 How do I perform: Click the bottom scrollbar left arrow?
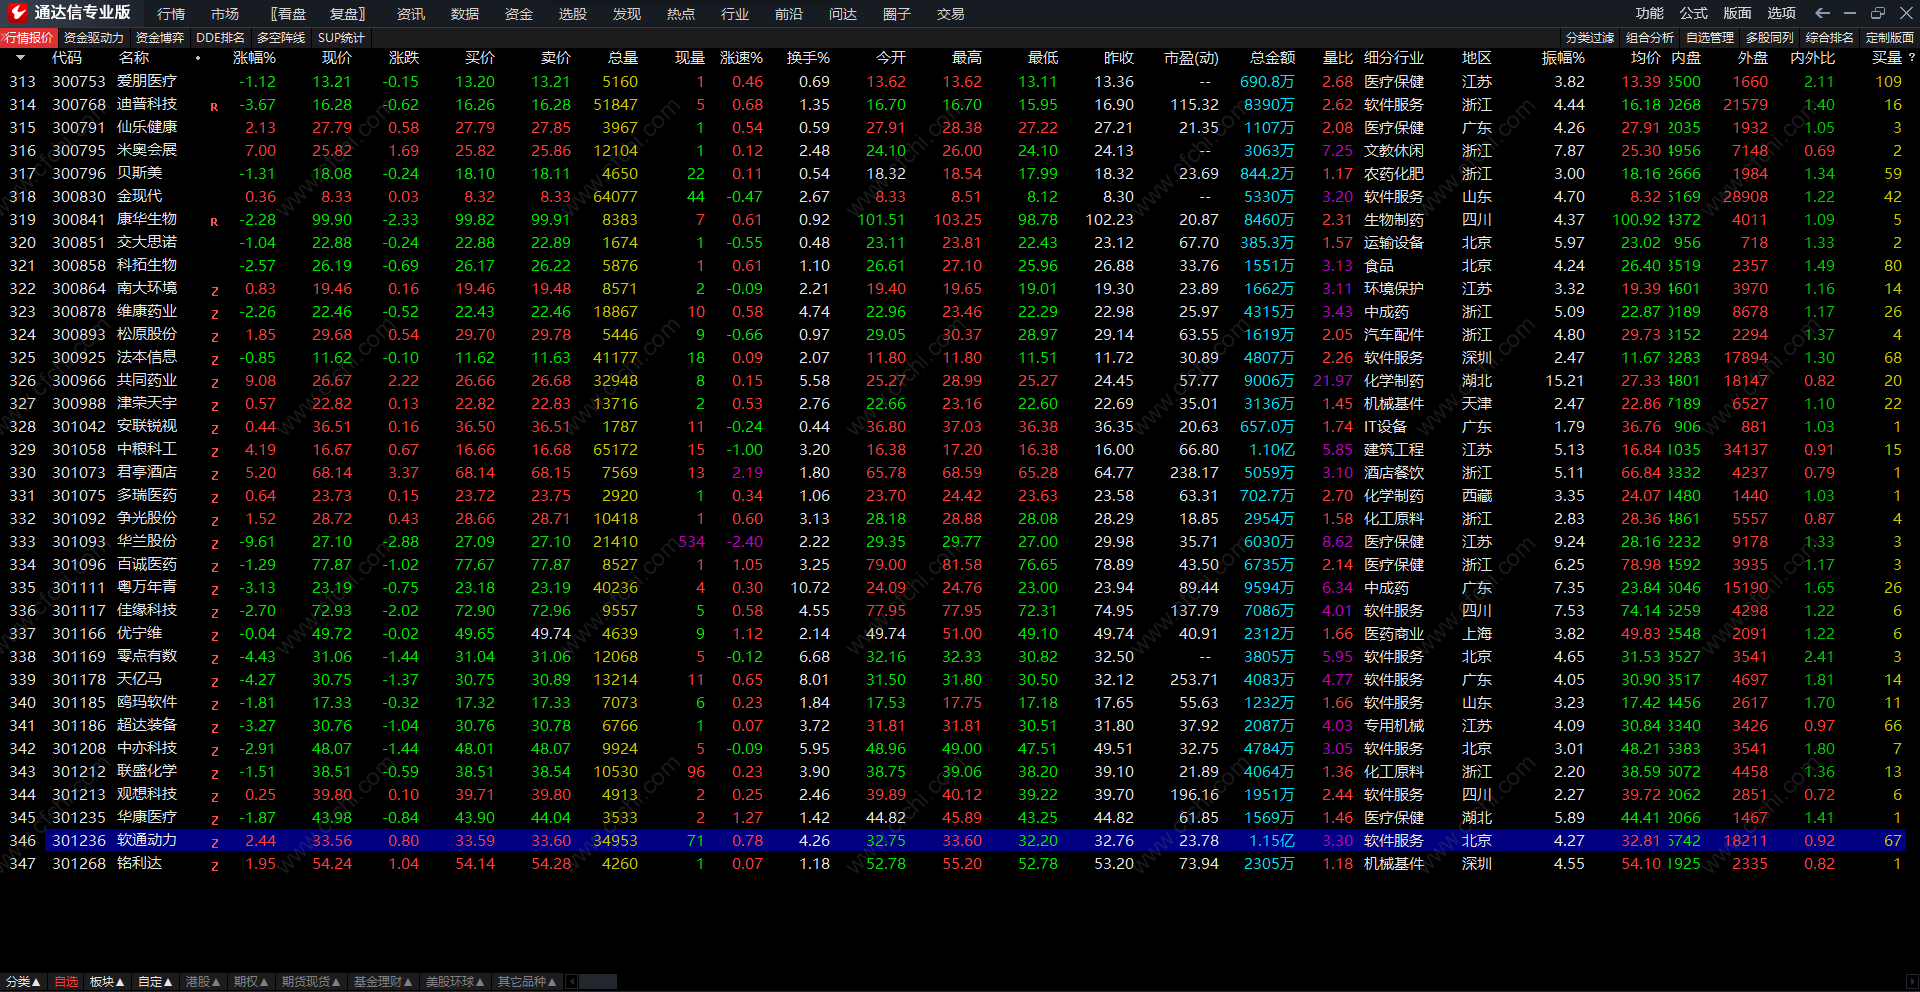pos(572,982)
